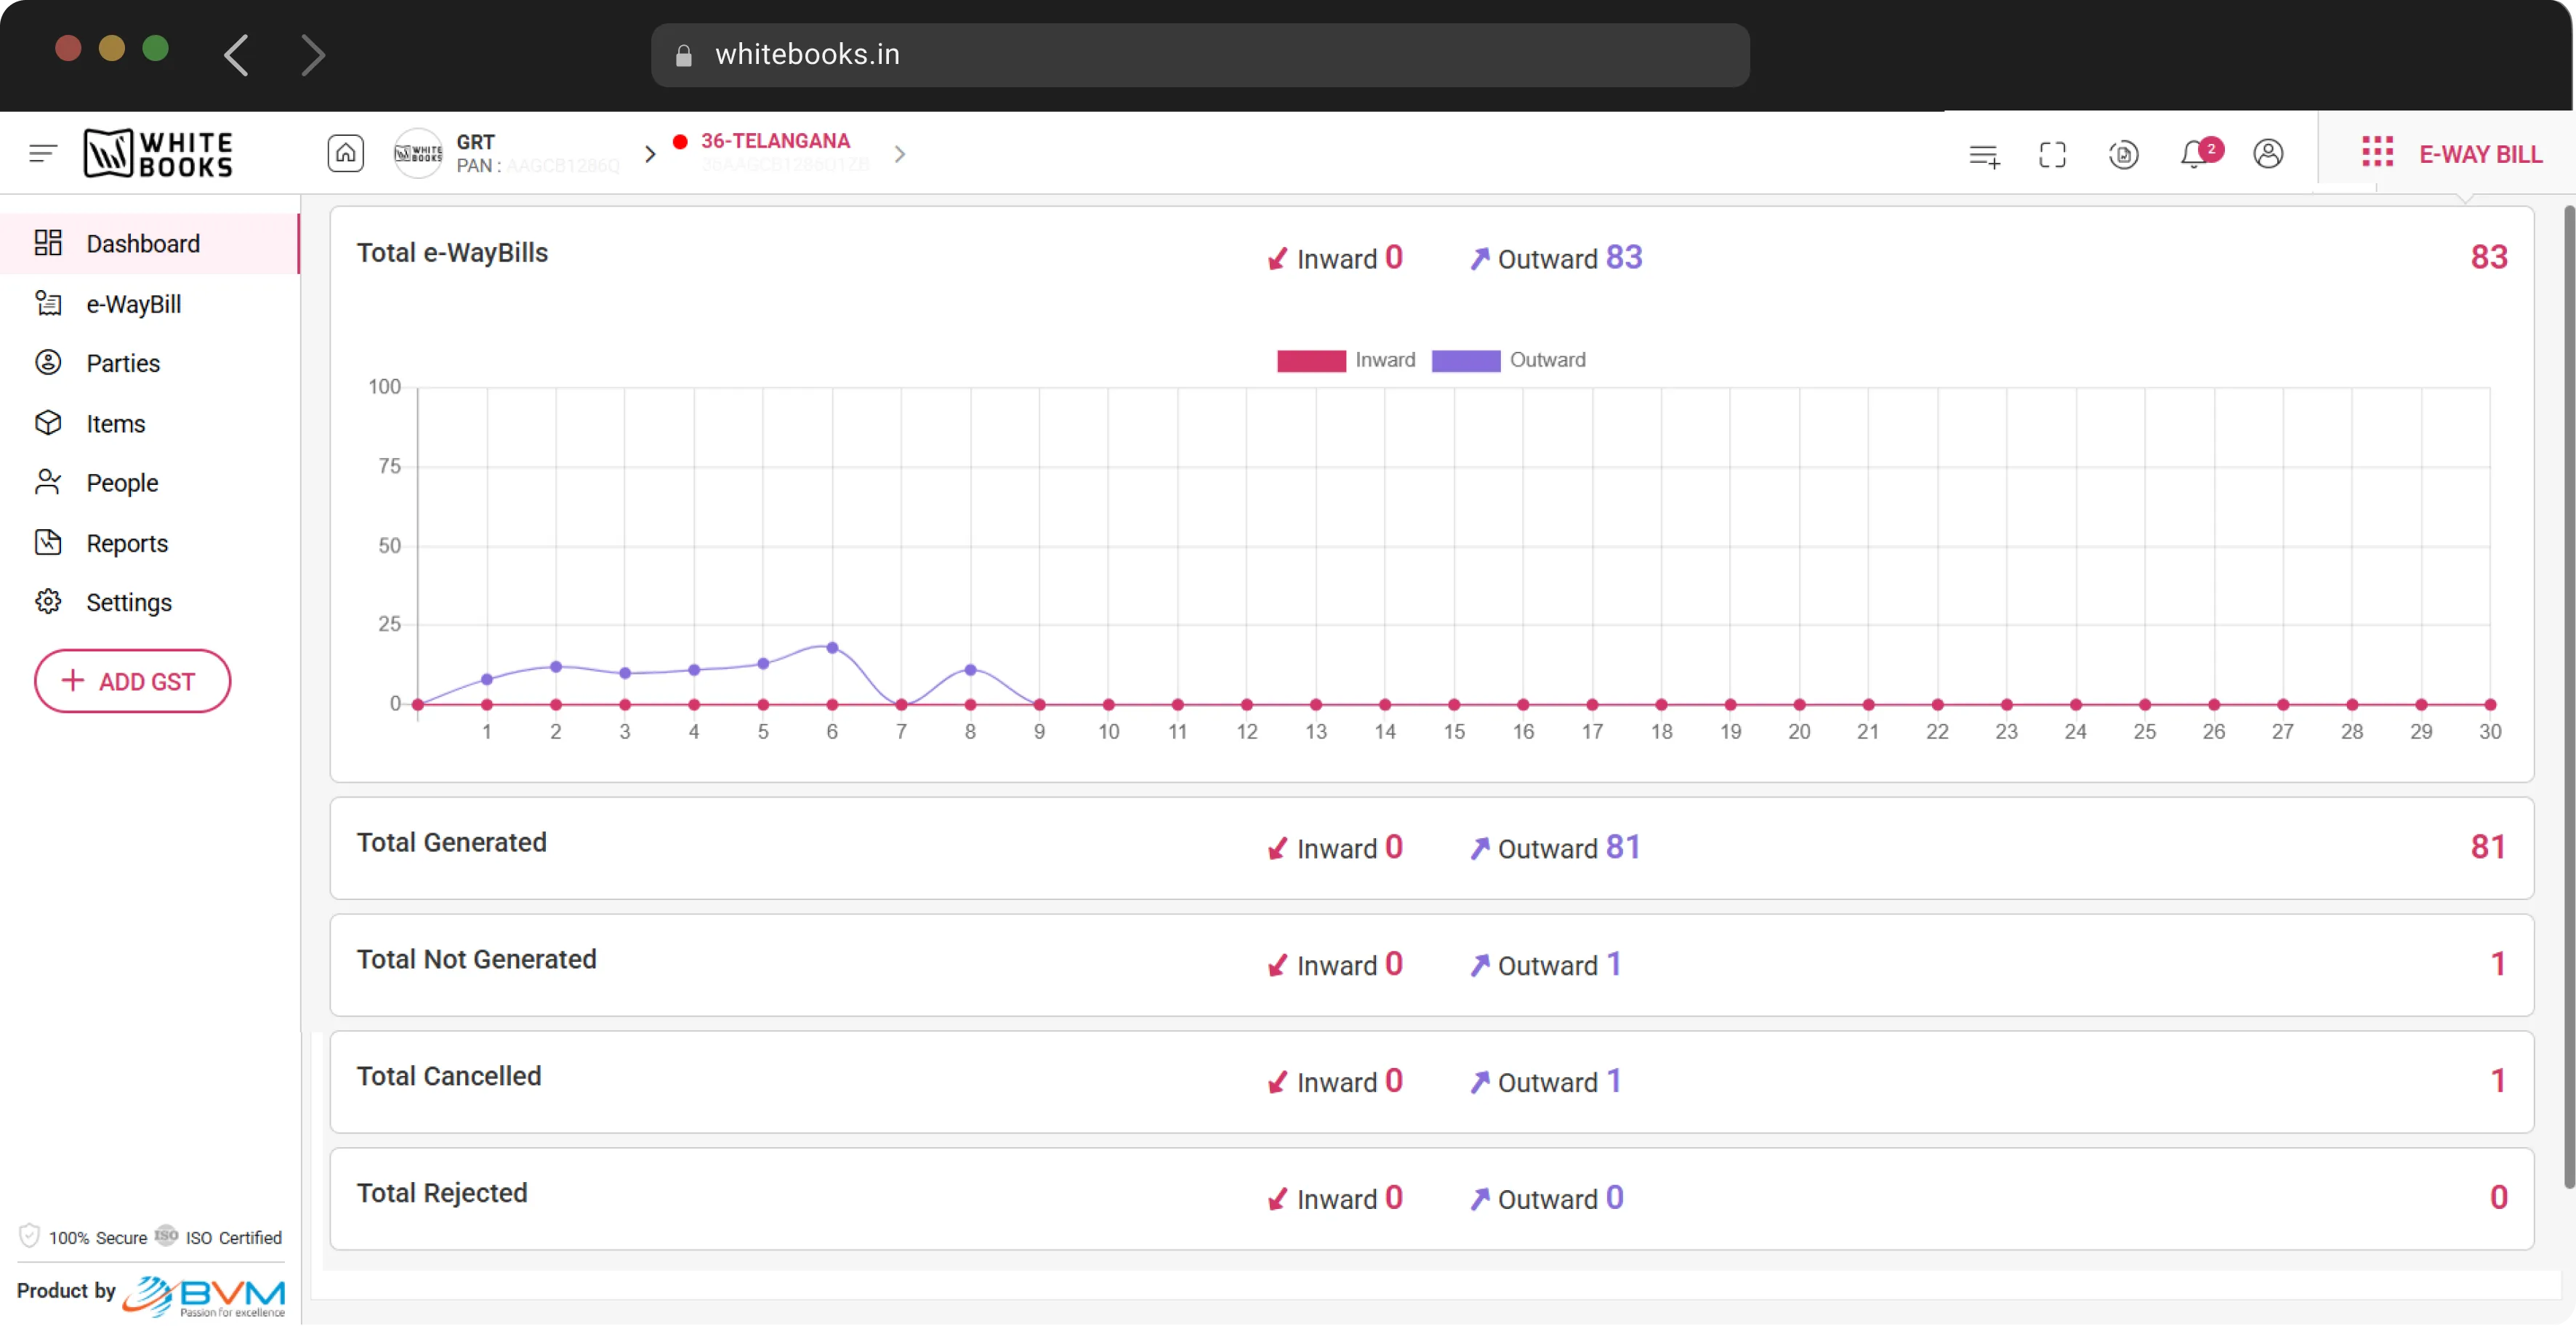Click the Outward data point at day 8
This screenshot has width=2576, height=1326.
point(970,670)
